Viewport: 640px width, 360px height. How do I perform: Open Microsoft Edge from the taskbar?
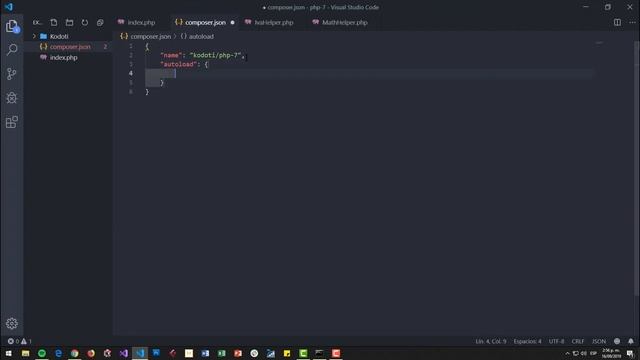pyautogui.click(x=58, y=353)
